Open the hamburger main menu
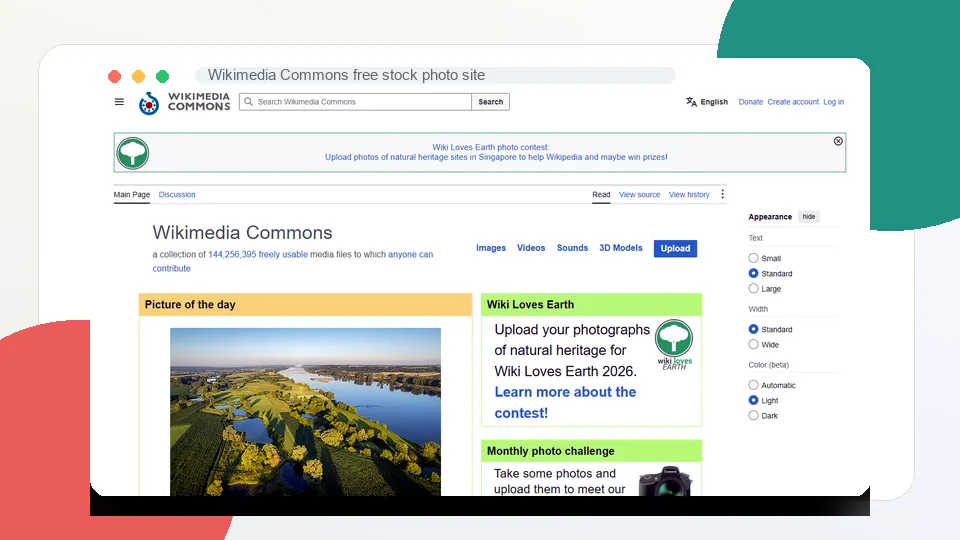960x540 pixels. [119, 102]
